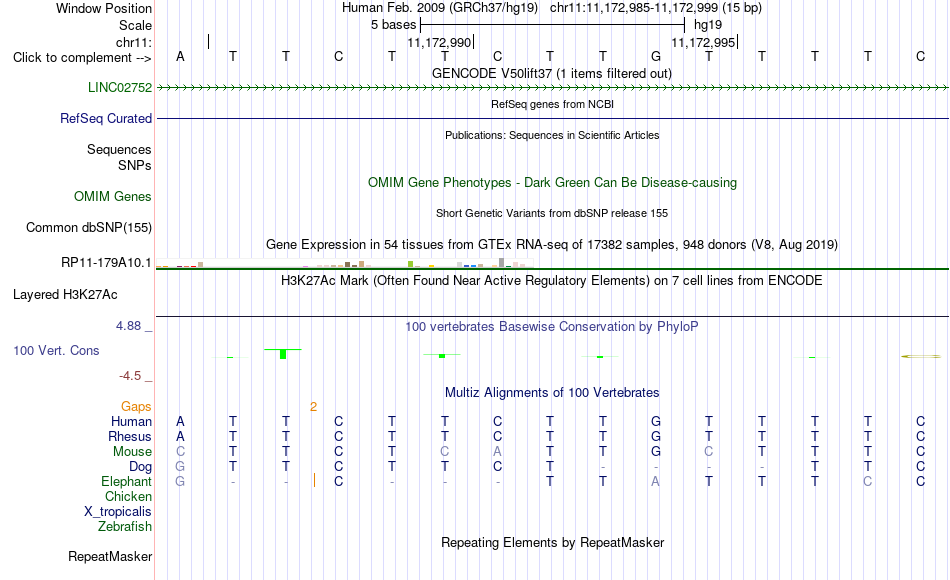This screenshot has height=580, width=950.
Task: Click the hg19 label beside scale bar
Action: 708,25
